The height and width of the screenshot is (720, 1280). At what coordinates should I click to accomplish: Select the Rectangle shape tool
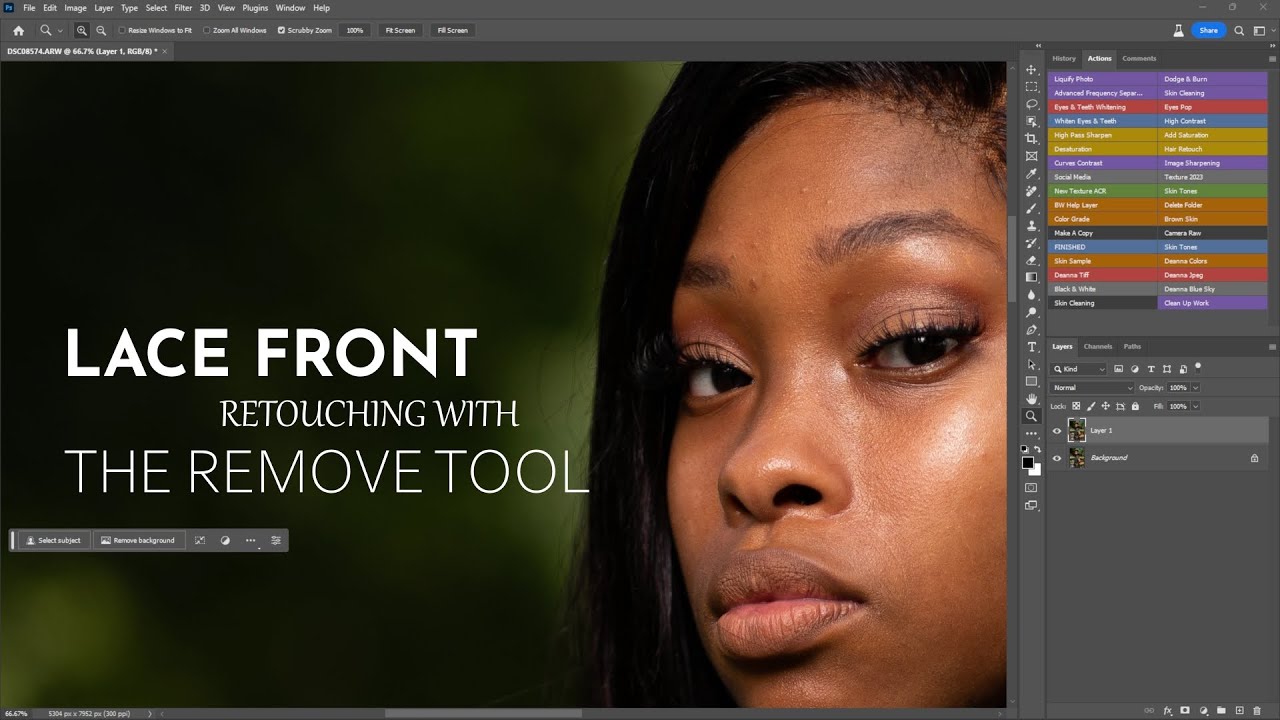1031,381
